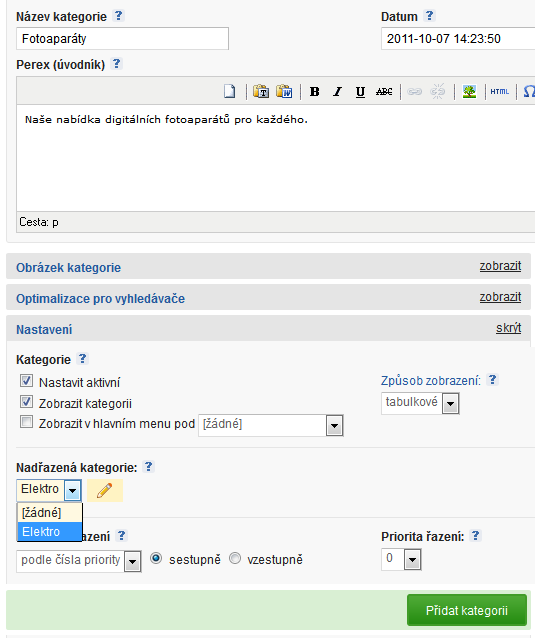535x638 pixels.
Task: Click the insert image tree icon
Action: pos(469,92)
